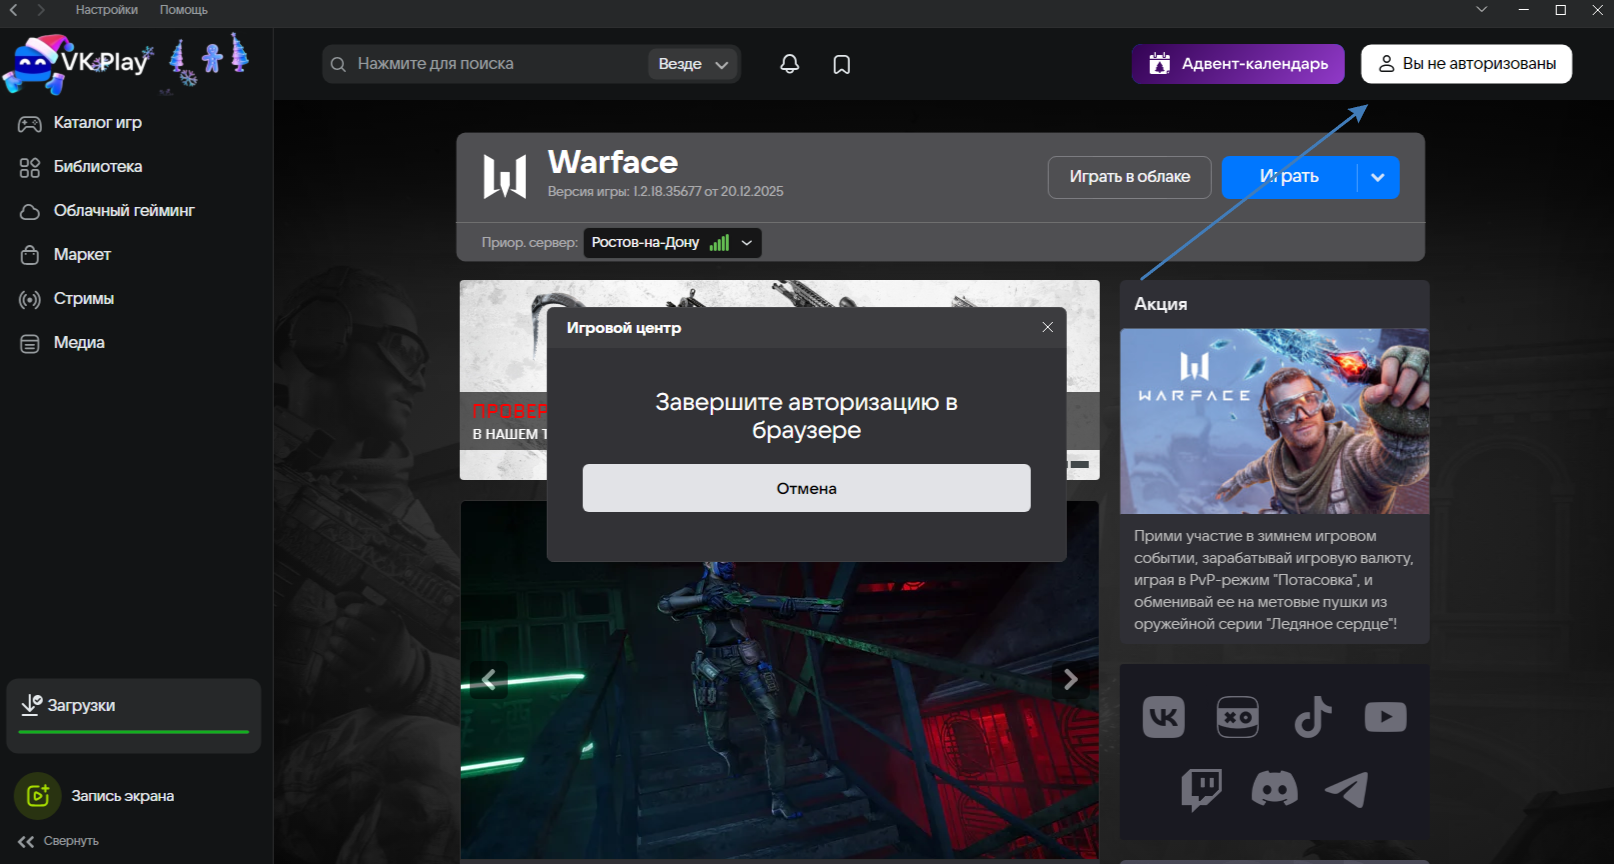Click the screen recording icon
This screenshot has width=1614, height=864.
(x=38, y=796)
